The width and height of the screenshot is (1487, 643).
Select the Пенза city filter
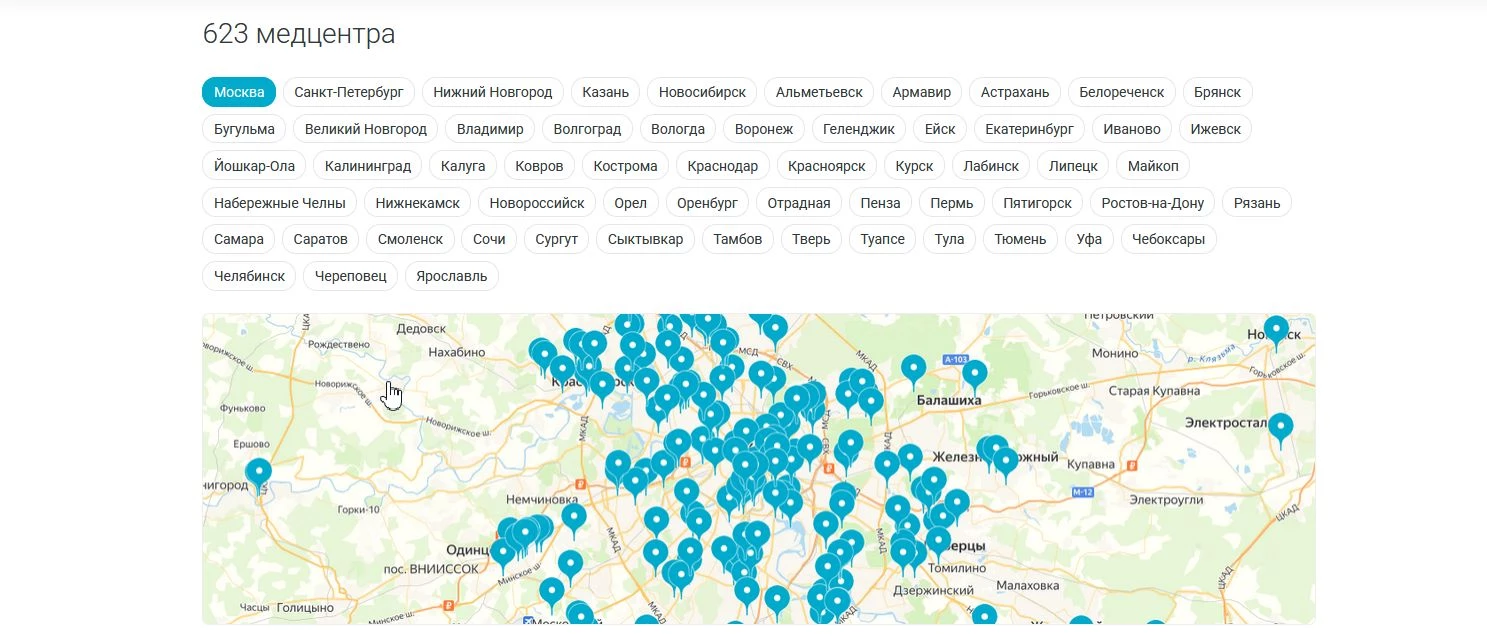coord(880,203)
